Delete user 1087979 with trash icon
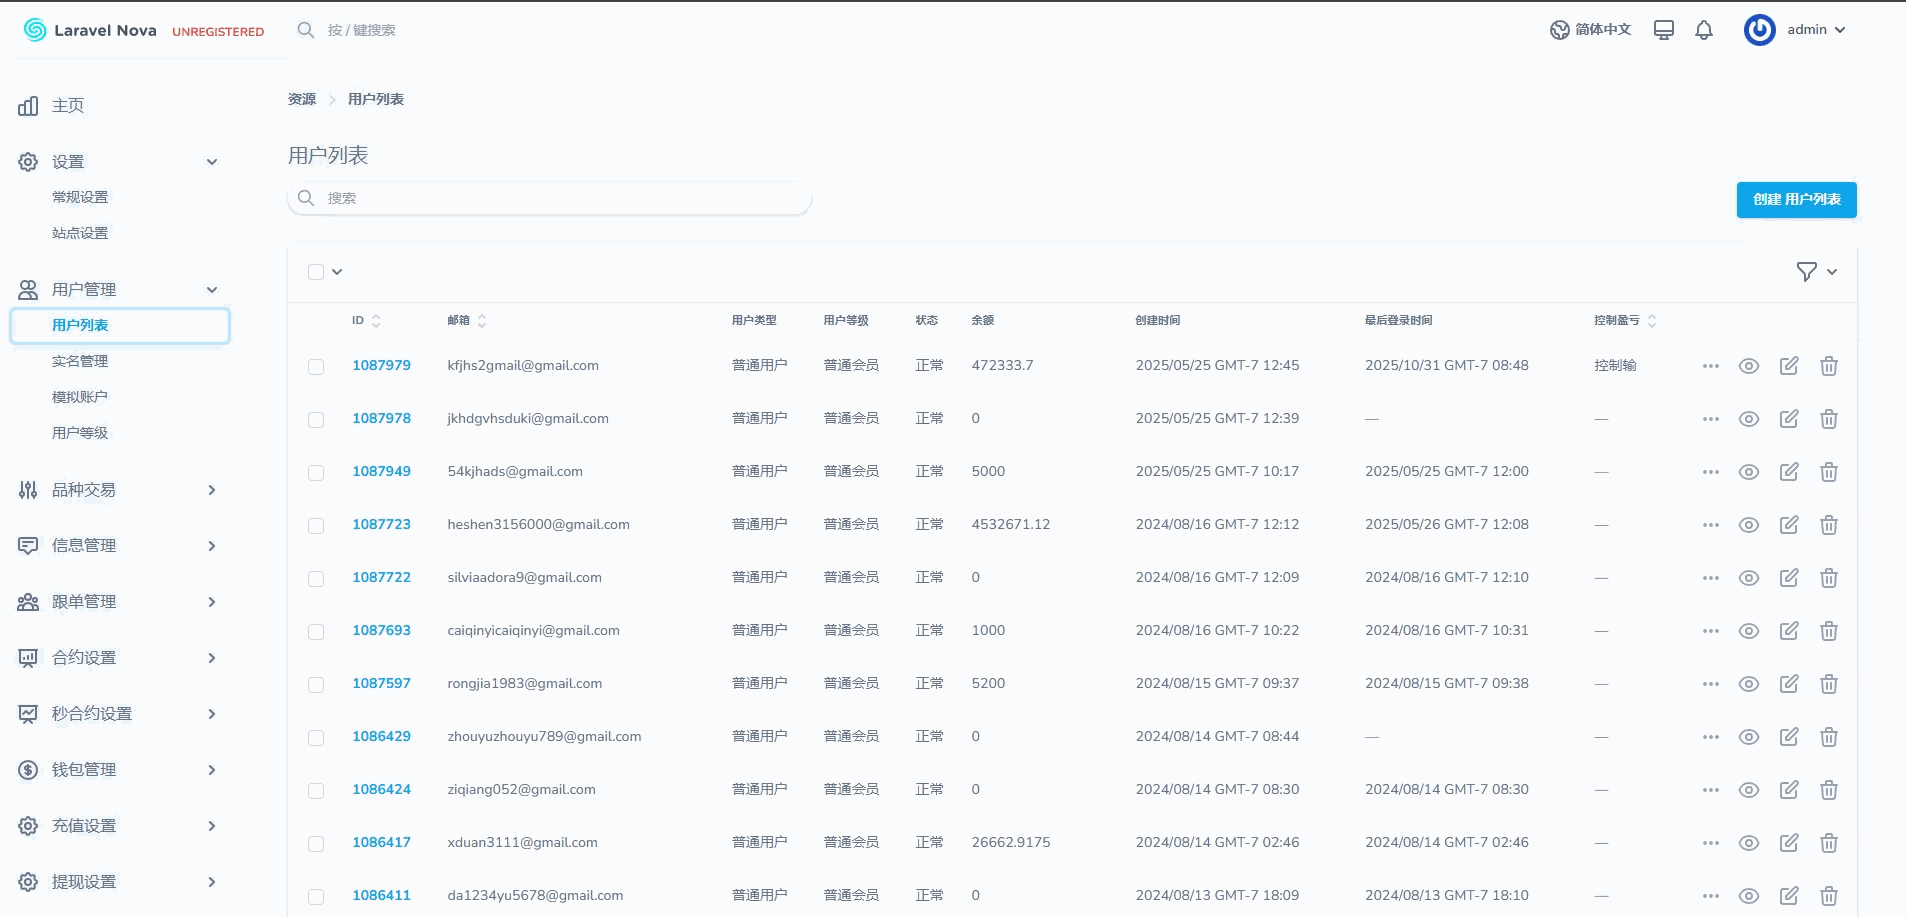This screenshot has width=1906, height=917. (x=1829, y=366)
